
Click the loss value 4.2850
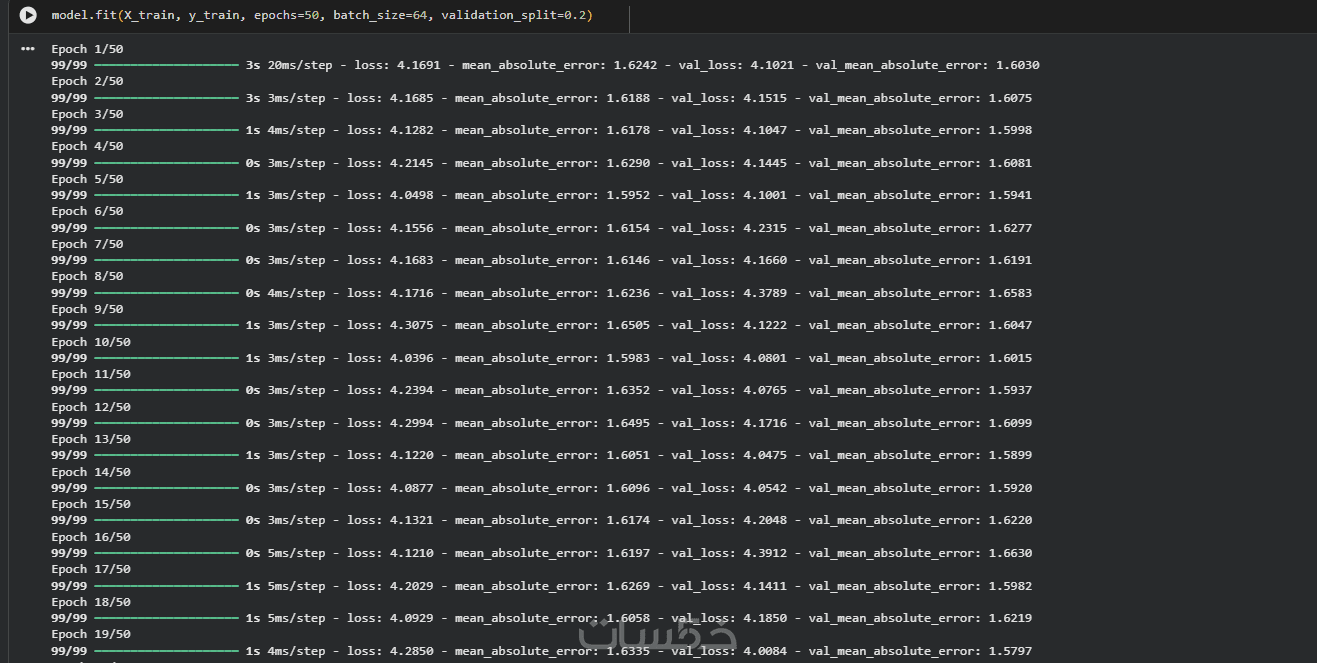click(412, 651)
